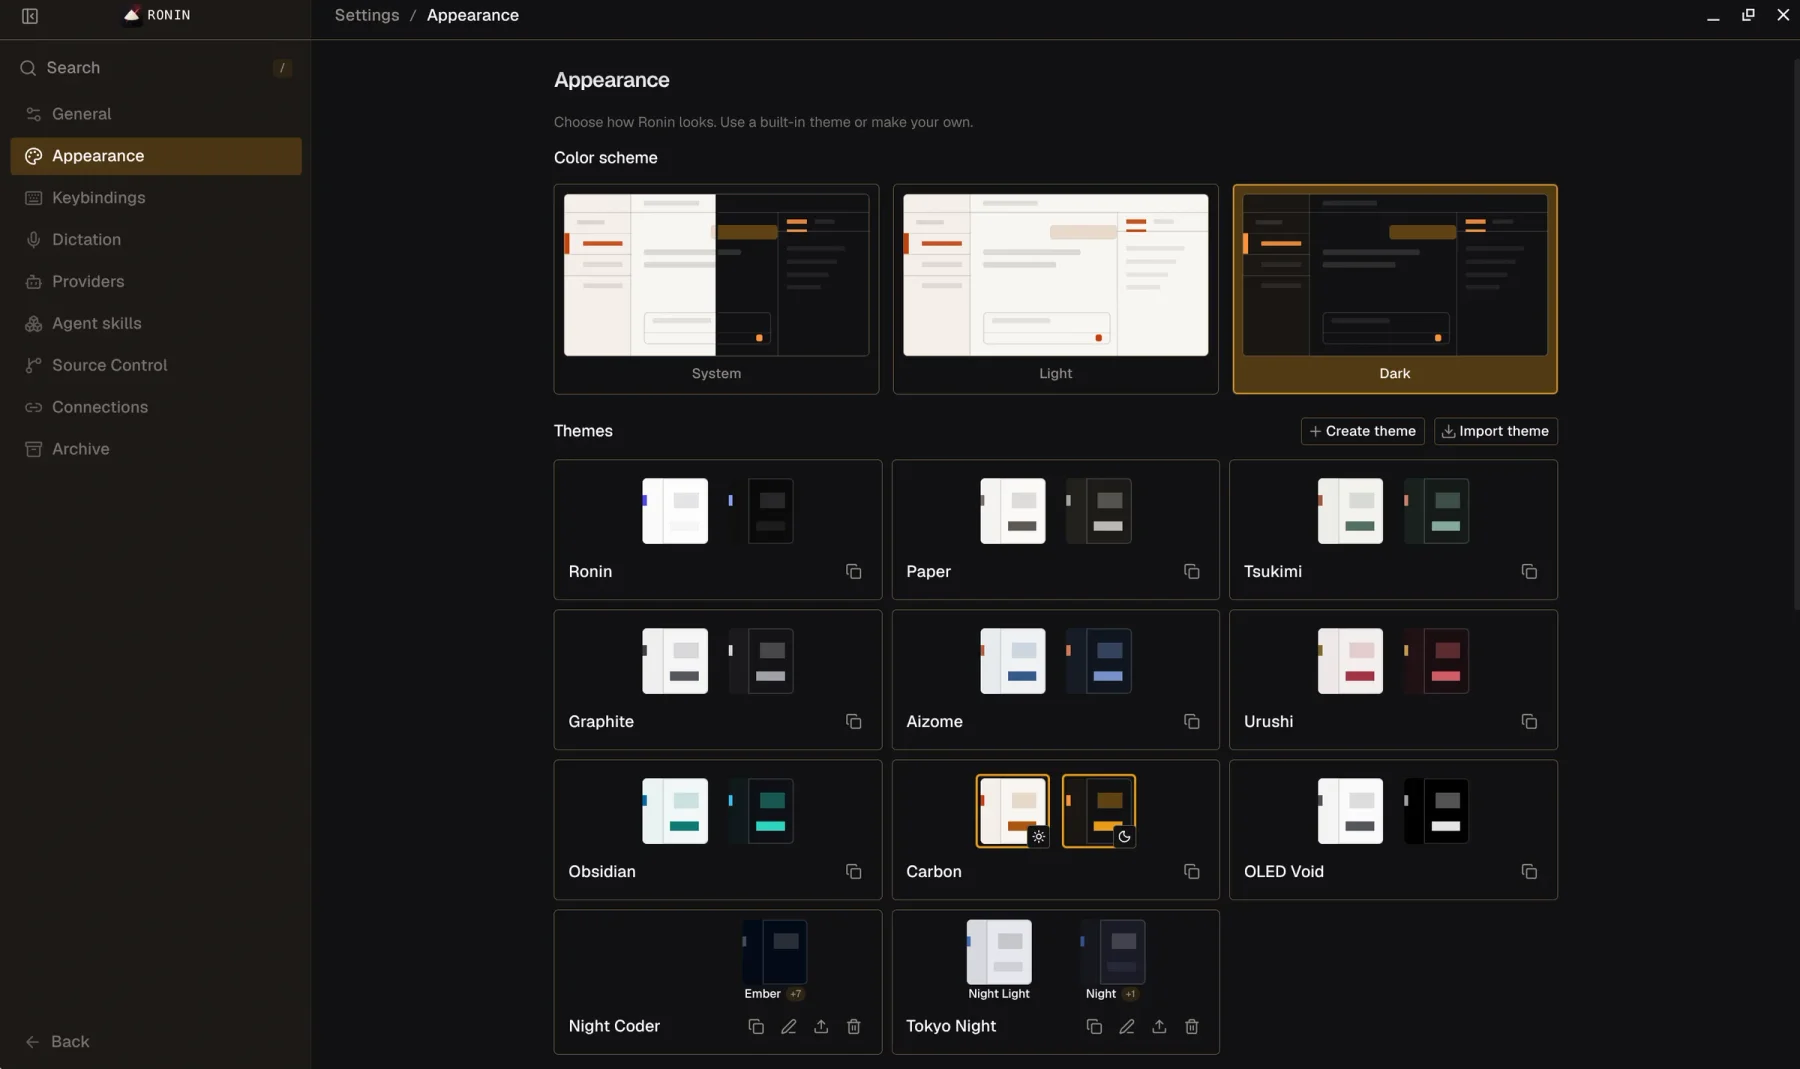Edit the Tokyo Night theme
This screenshot has height=1069, width=1800.
tap(1126, 1026)
